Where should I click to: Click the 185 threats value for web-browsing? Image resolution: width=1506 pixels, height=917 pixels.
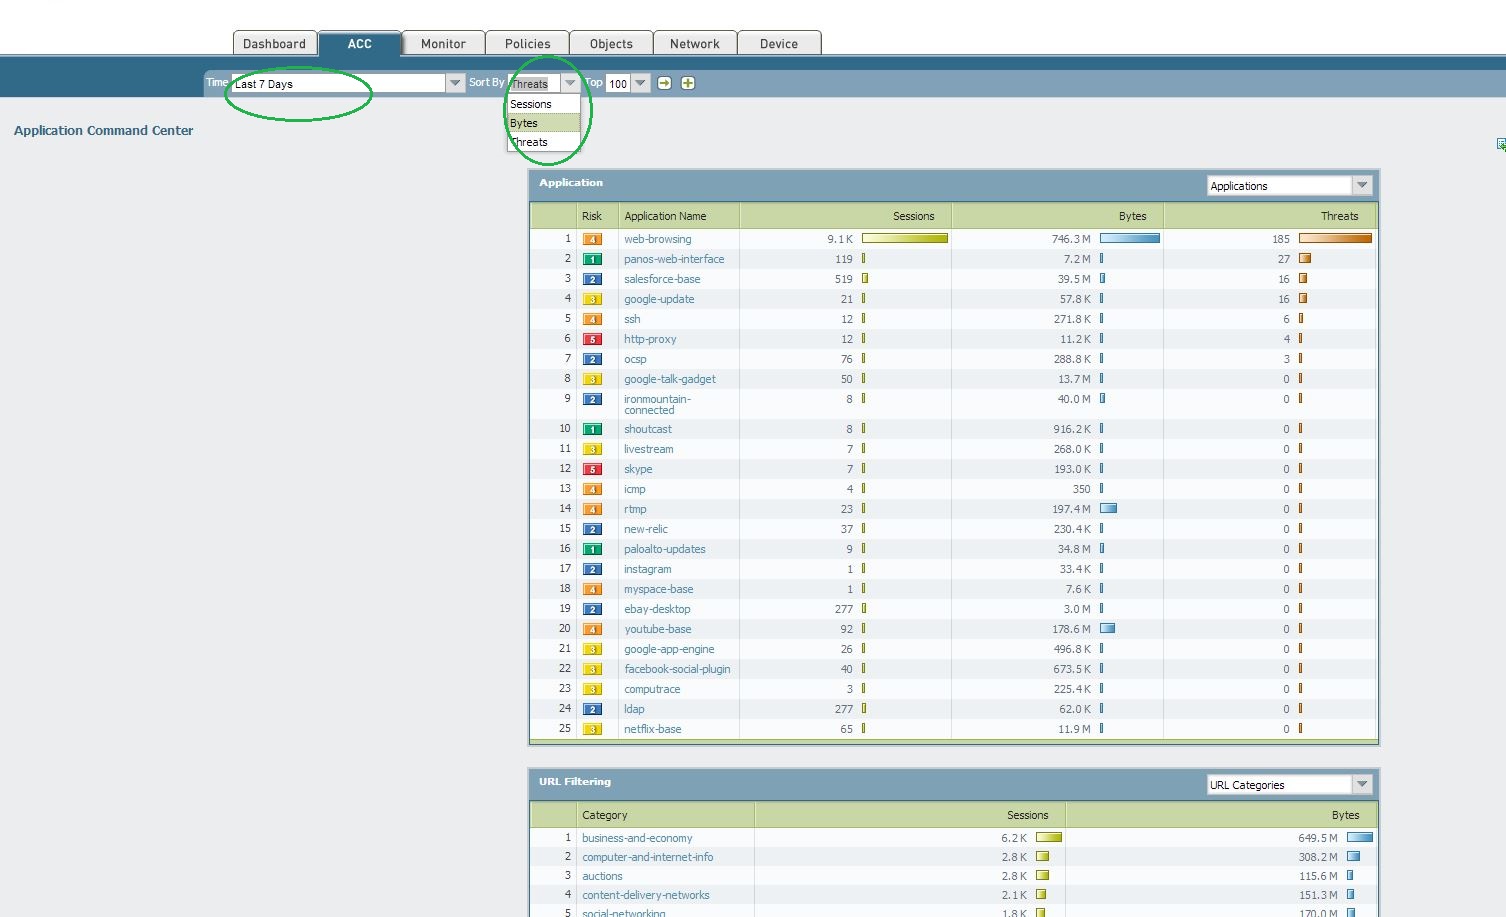[x=1281, y=240]
